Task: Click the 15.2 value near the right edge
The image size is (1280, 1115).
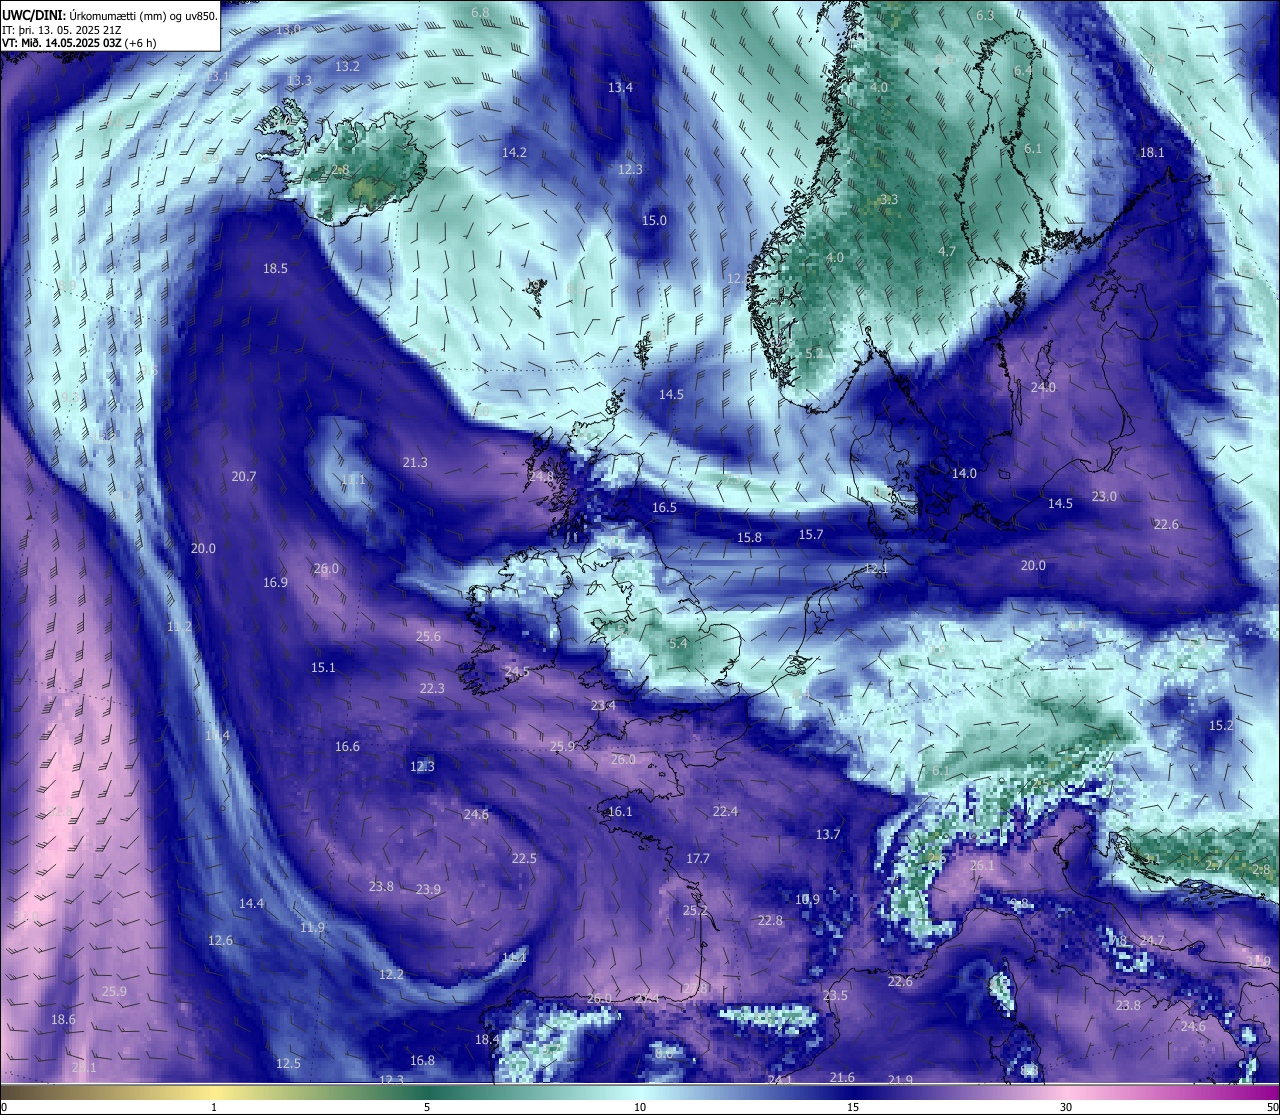Action: pyautogui.click(x=1221, y=726)
